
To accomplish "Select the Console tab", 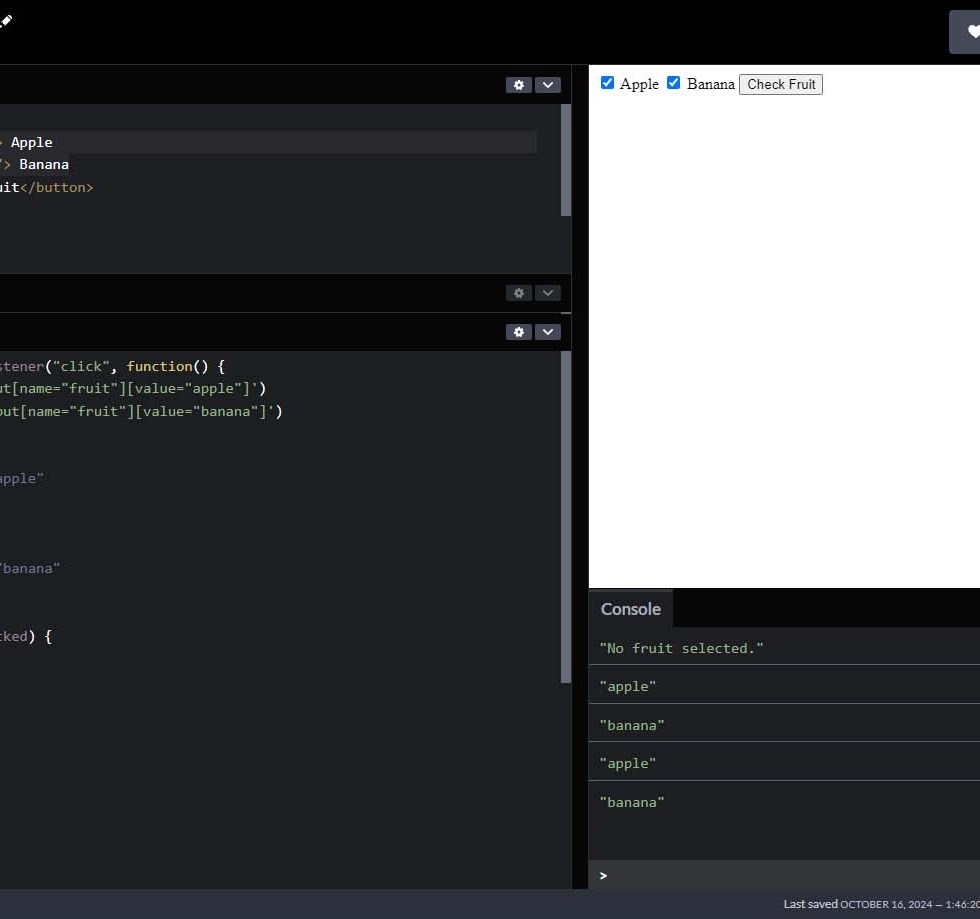I will coord(630,609).
